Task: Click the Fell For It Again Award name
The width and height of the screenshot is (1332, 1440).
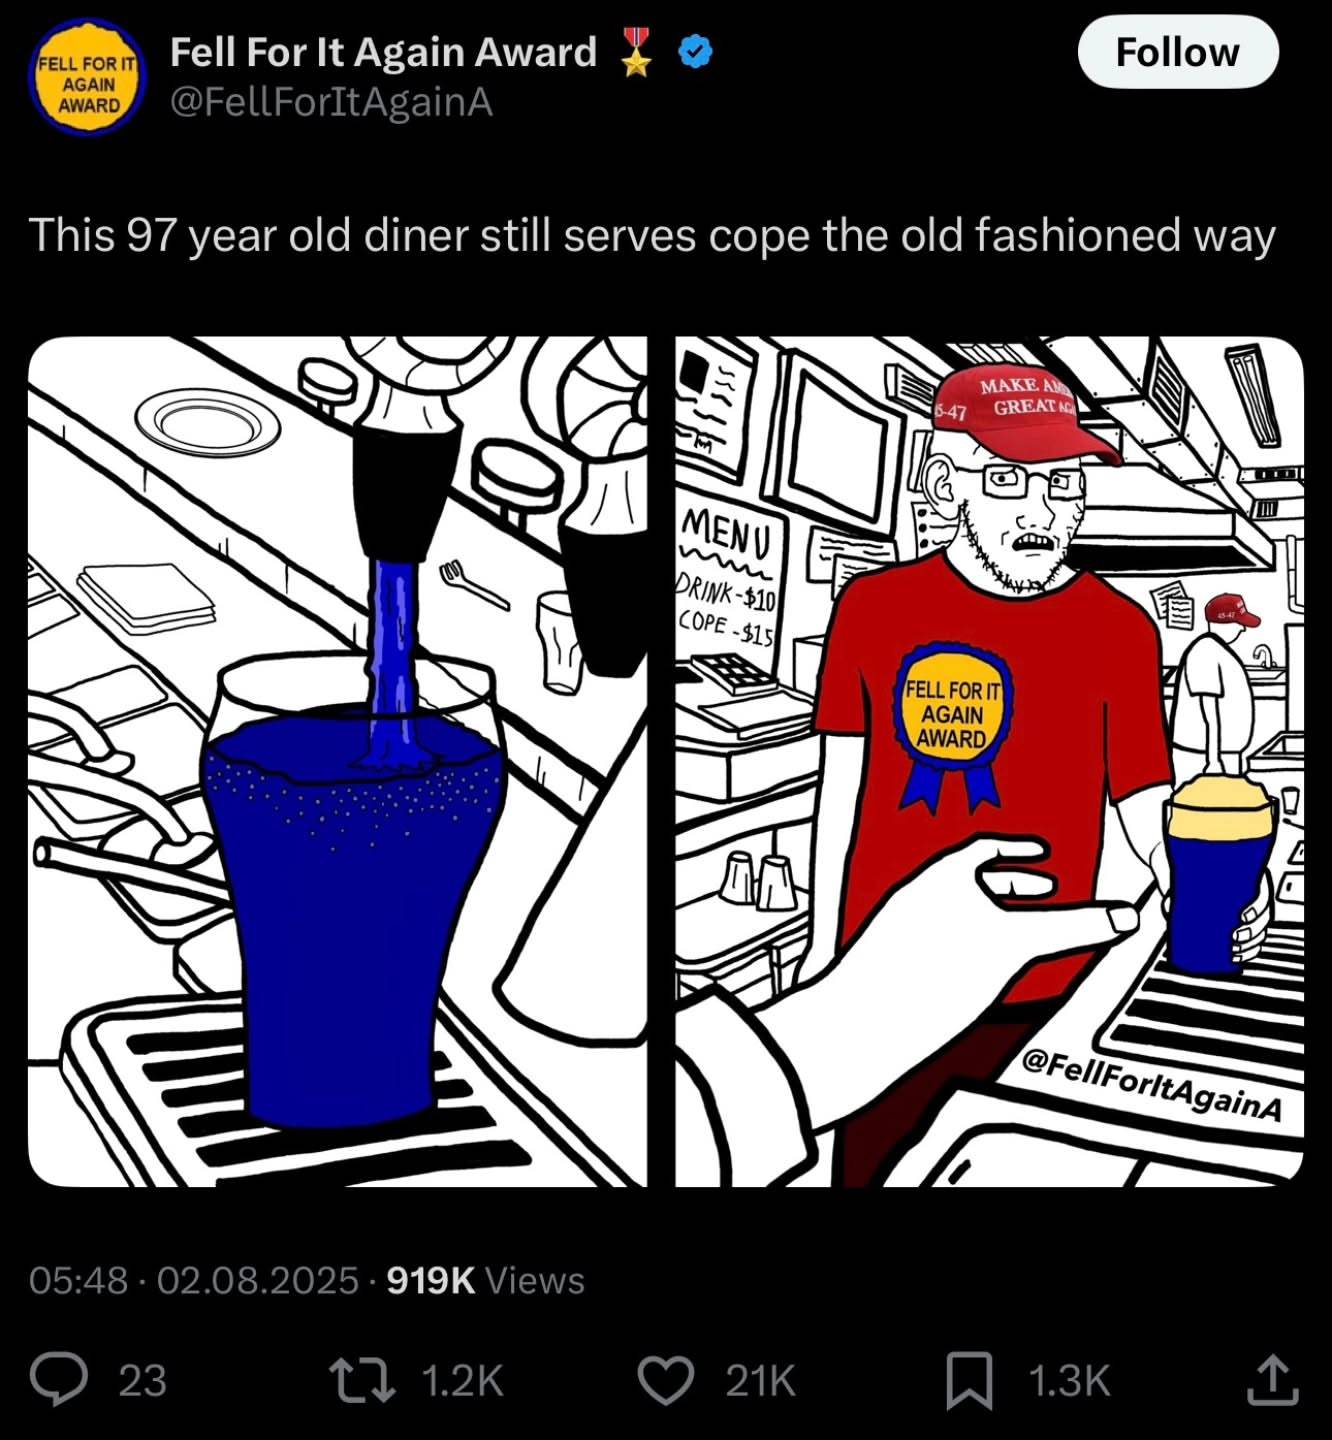Action: (383, 52)
